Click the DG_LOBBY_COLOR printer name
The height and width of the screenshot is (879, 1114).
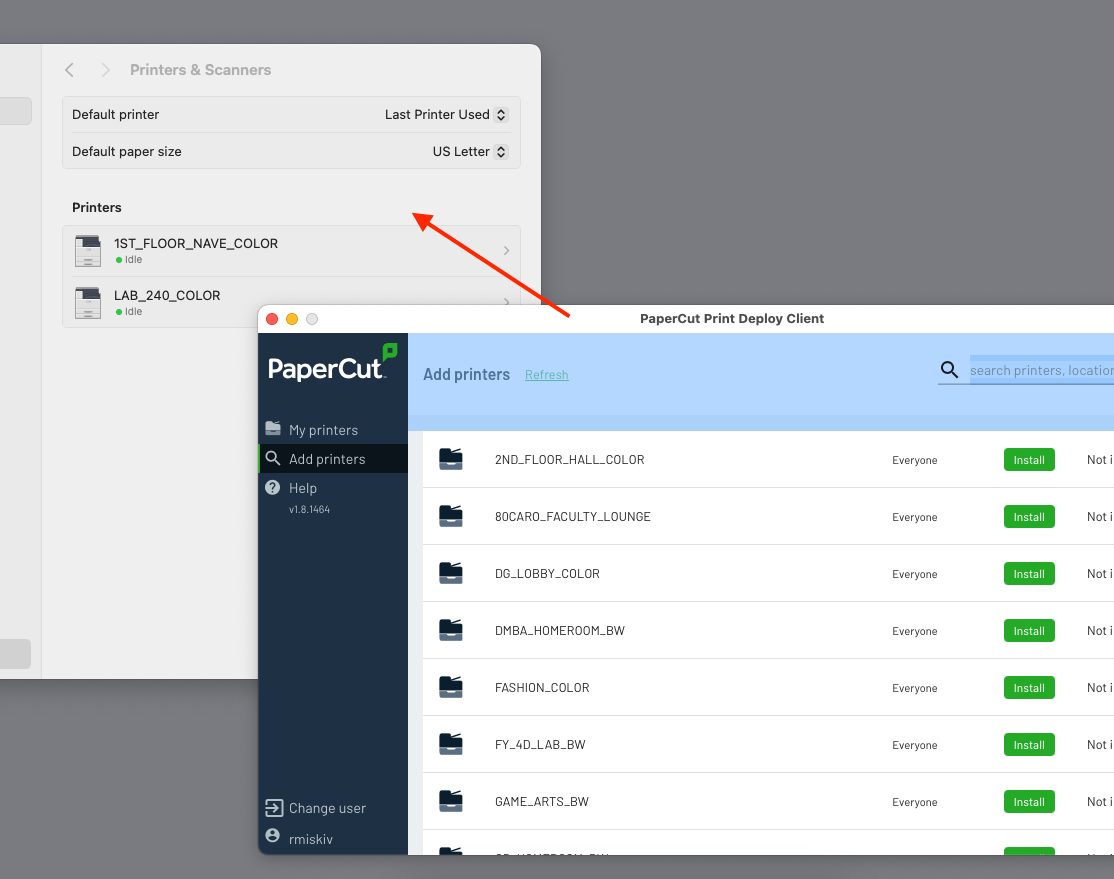(547, 573)
